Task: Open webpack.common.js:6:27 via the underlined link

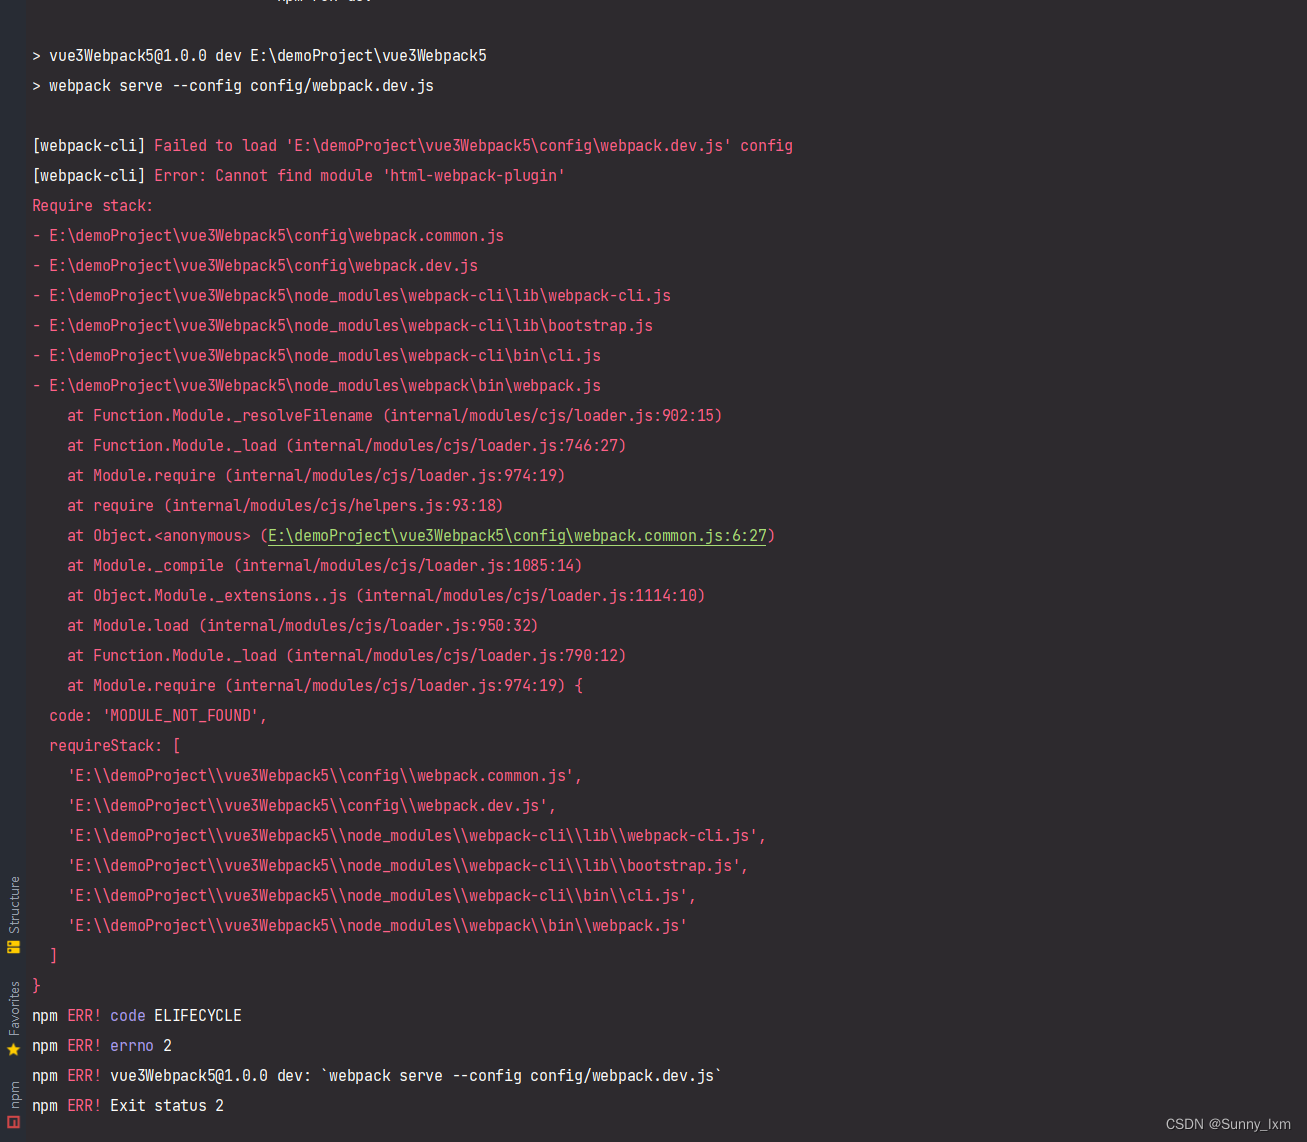Action: click(516, 535)
